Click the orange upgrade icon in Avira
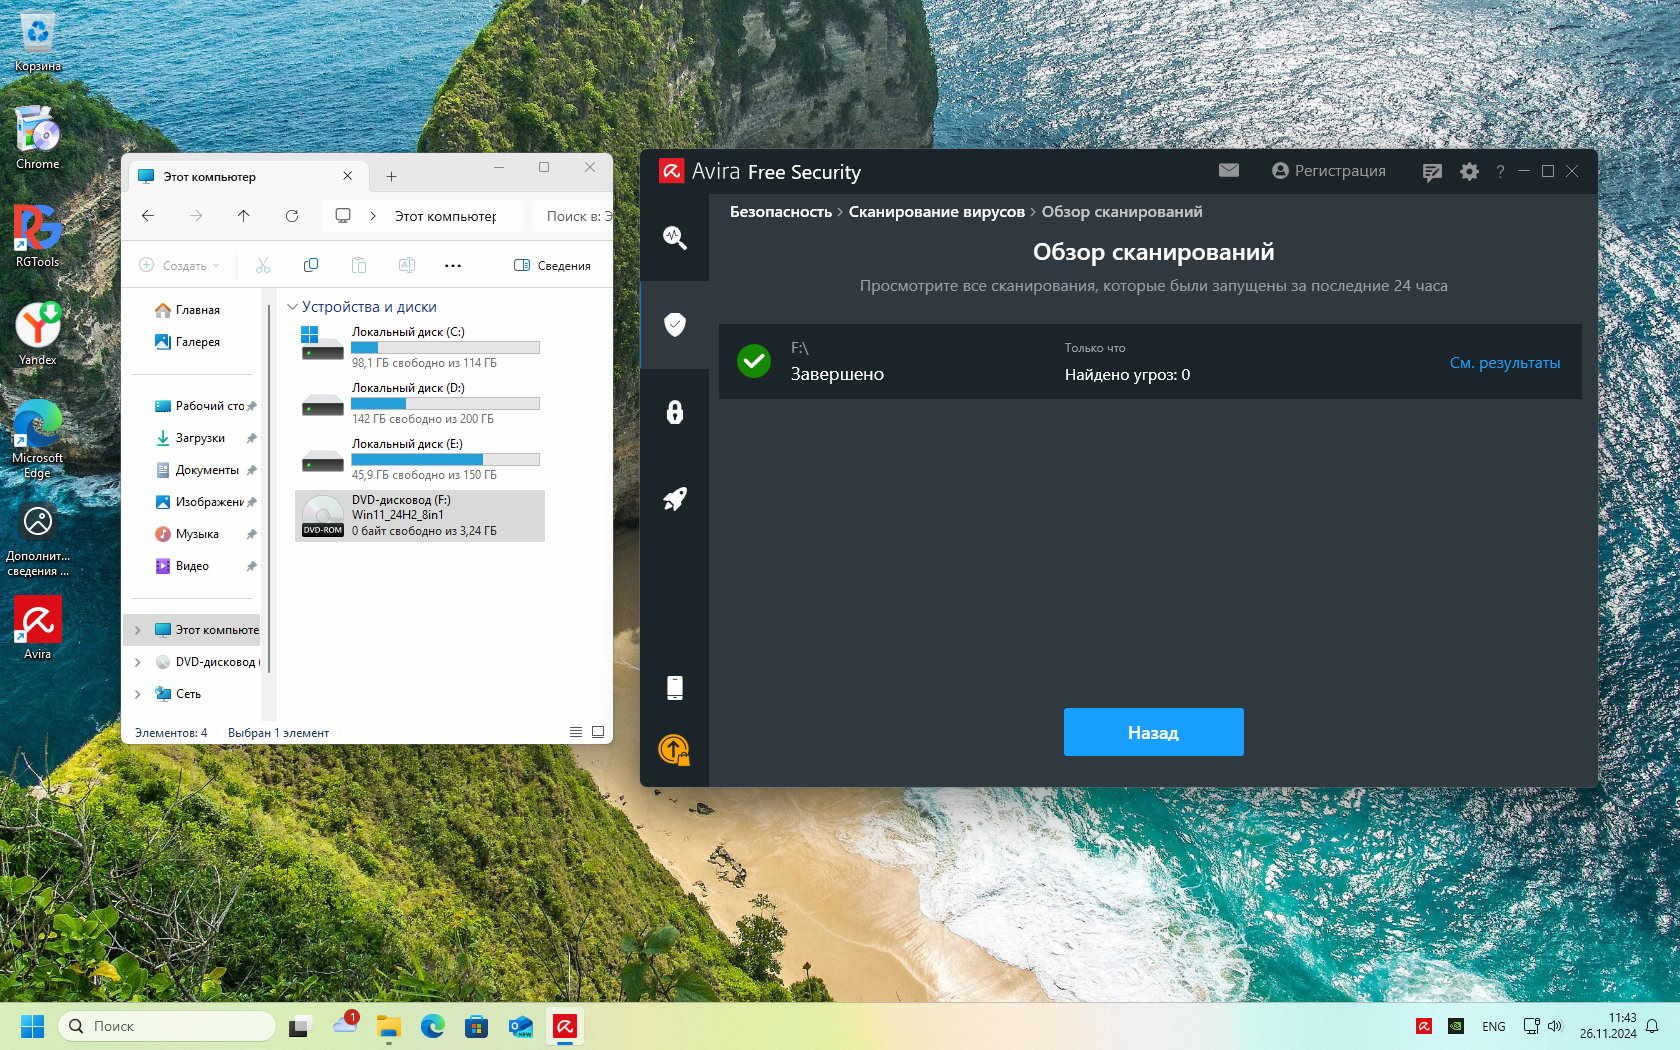Viewport: 1680px width, 1050px height. coord(674,749)
